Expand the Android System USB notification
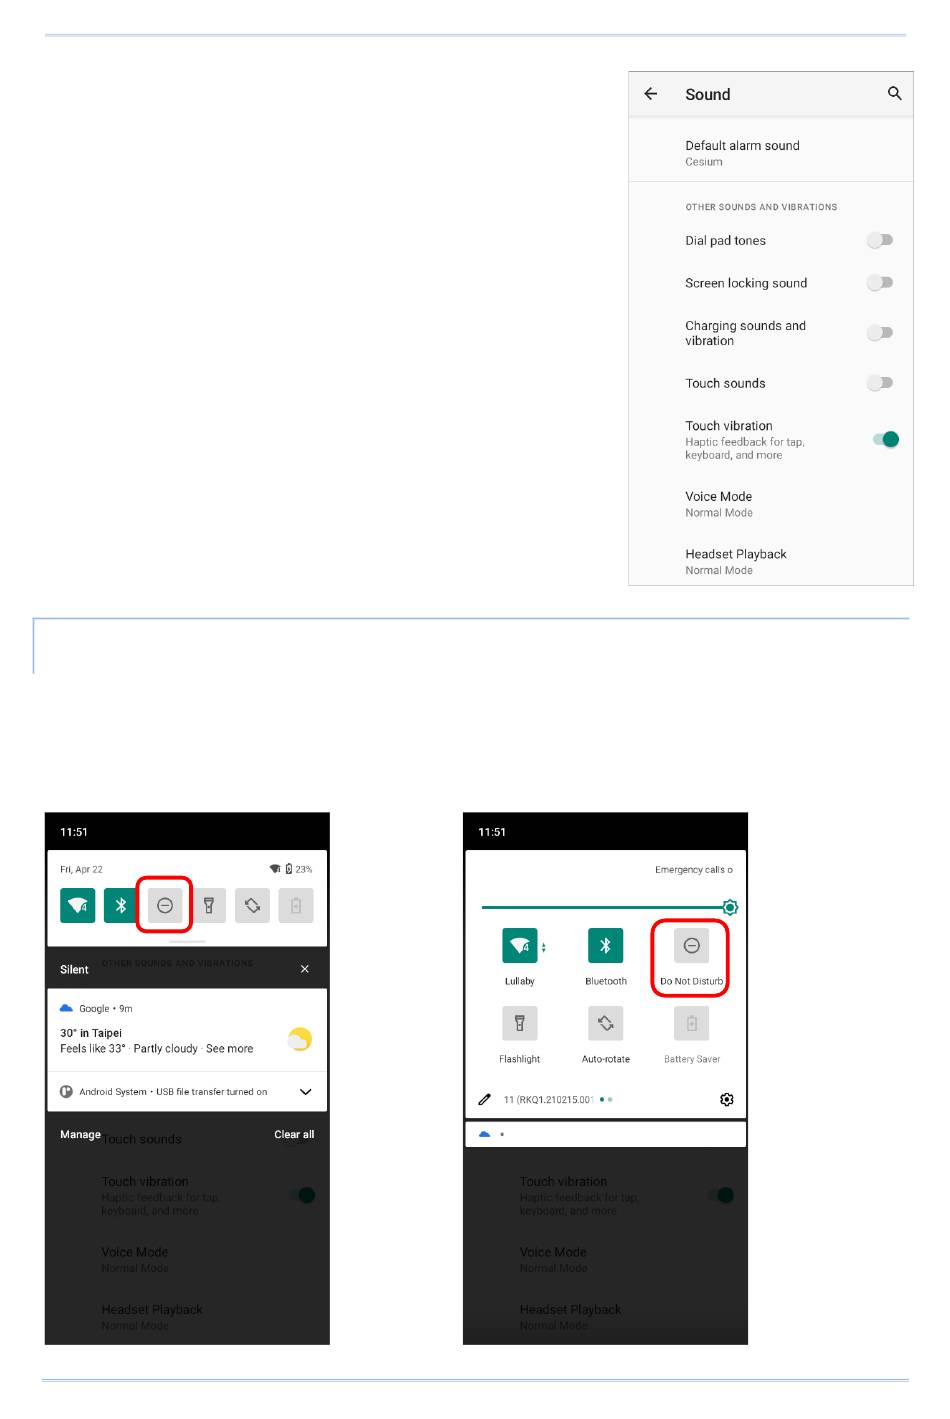This screenshot has height=1419, width=950. pos(306,1092)
